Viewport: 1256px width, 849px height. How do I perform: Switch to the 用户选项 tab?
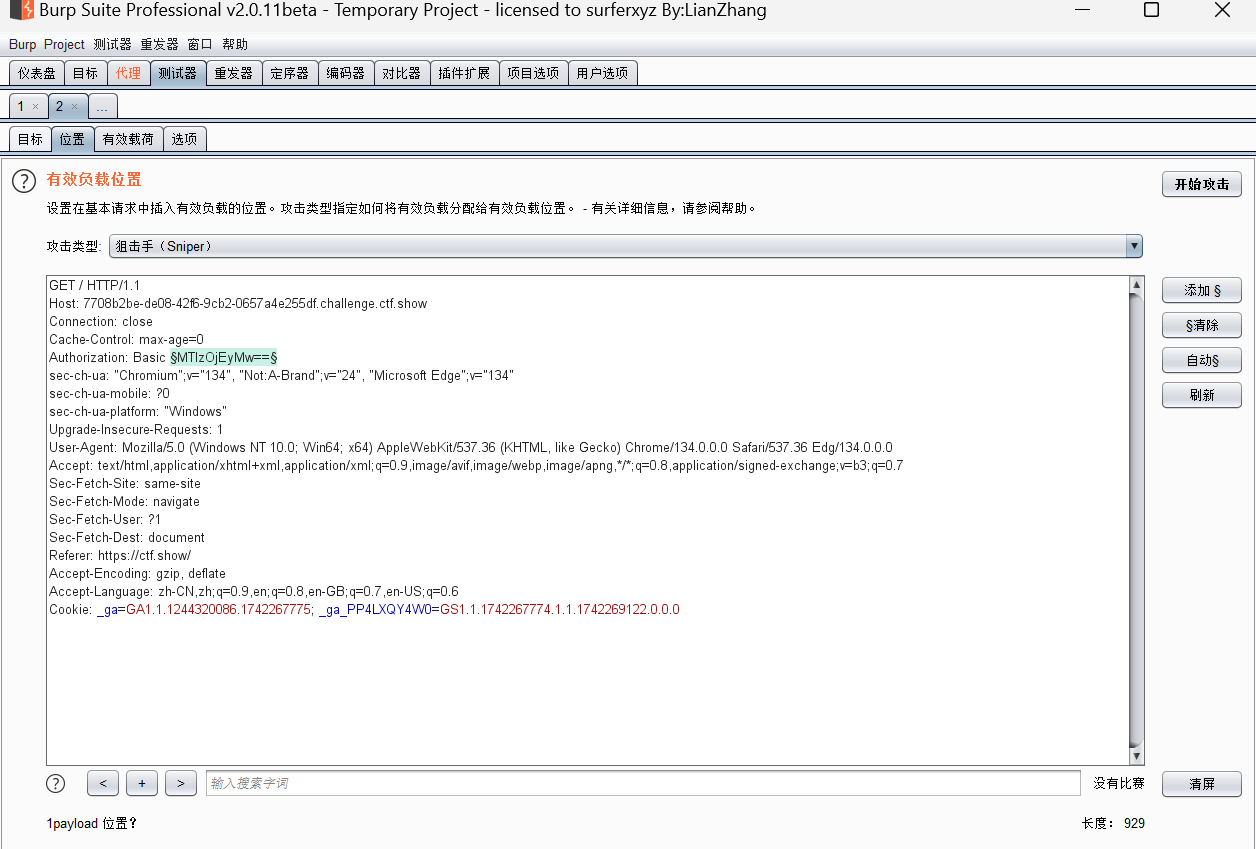[x=602, y=73]
